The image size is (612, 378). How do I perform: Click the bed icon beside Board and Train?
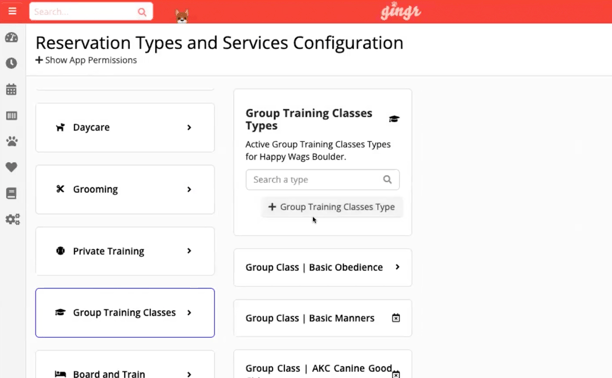[60, 374]
